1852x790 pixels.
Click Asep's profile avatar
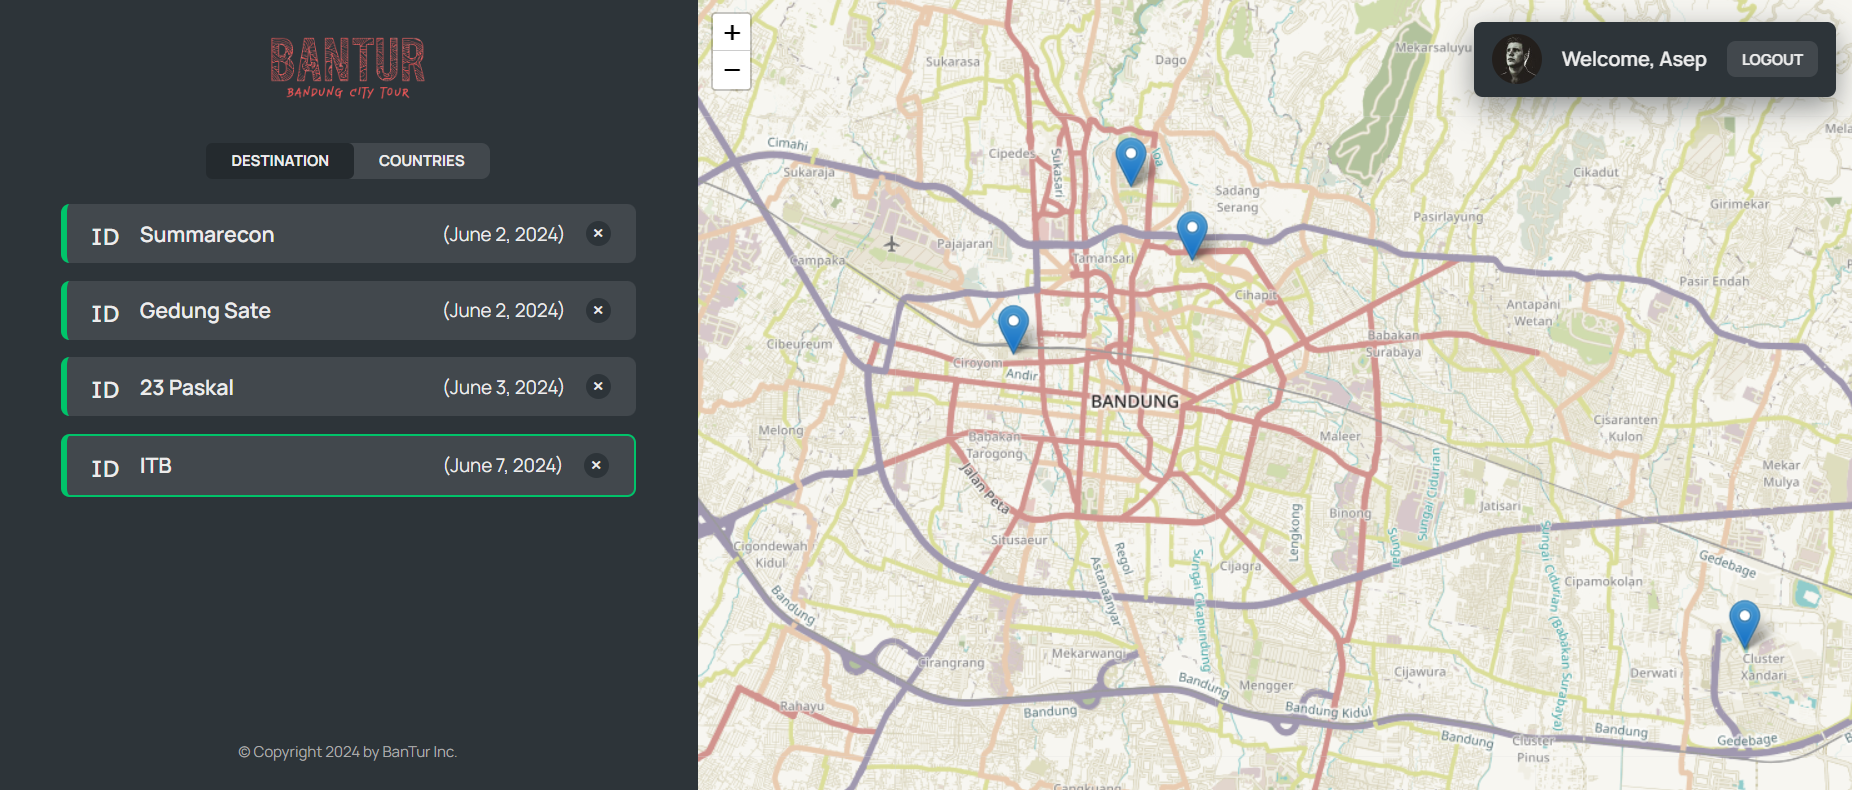click(x=1516, y=60)
